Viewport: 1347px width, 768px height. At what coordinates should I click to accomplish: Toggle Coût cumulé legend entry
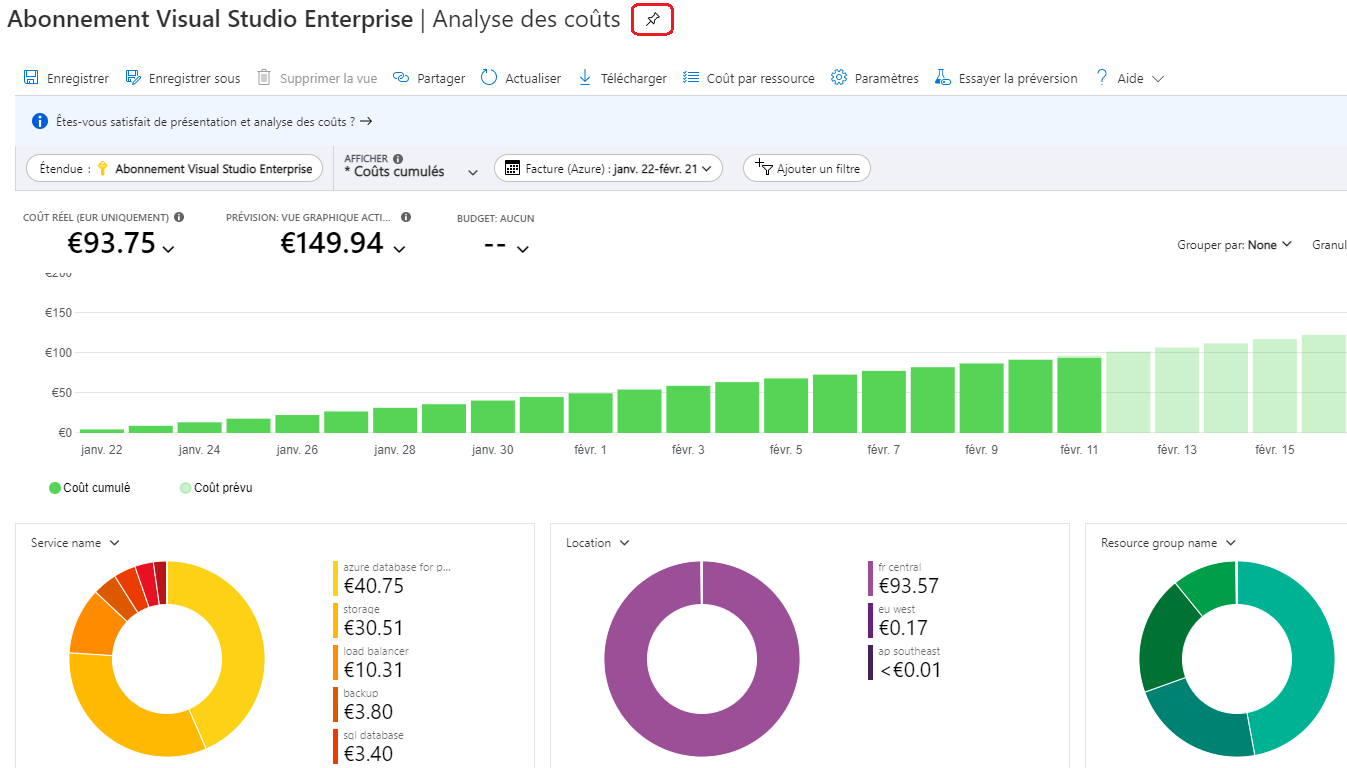pyautogui.click(x=90, y=488)
